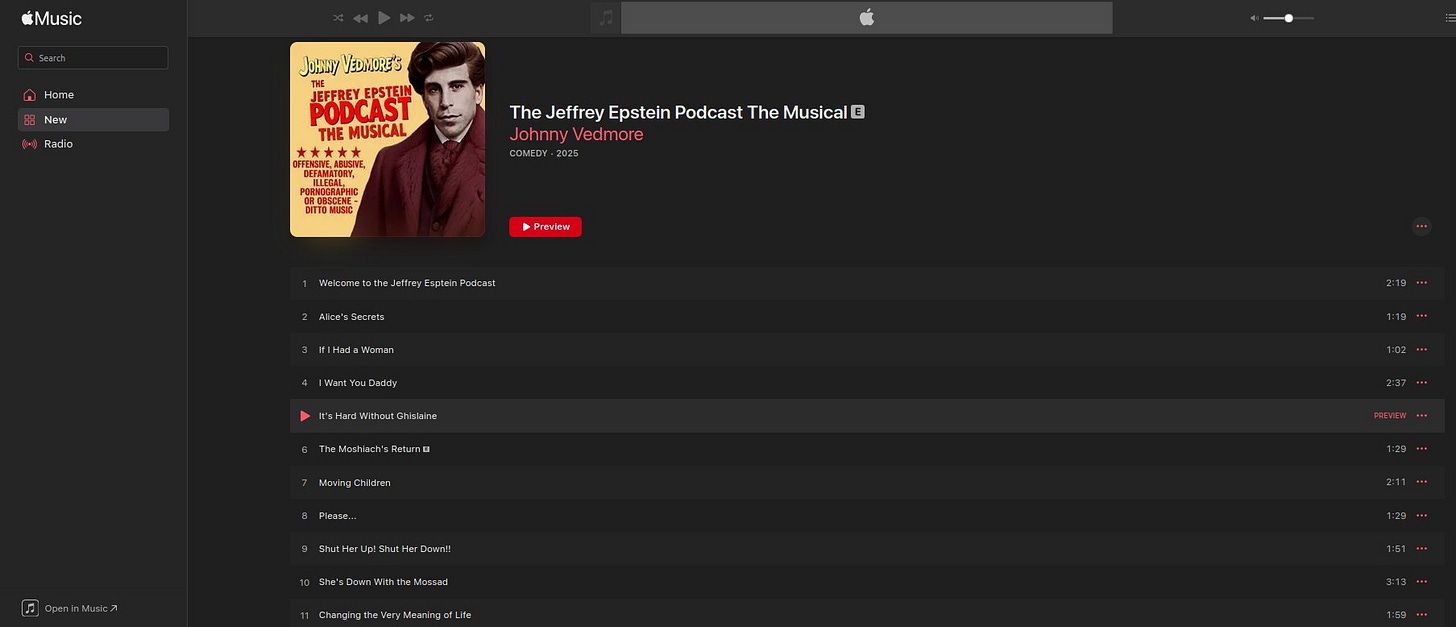Click the volume speaker icon
1456x627 pixels.
pyautogui.click(x=1255, y=18)
